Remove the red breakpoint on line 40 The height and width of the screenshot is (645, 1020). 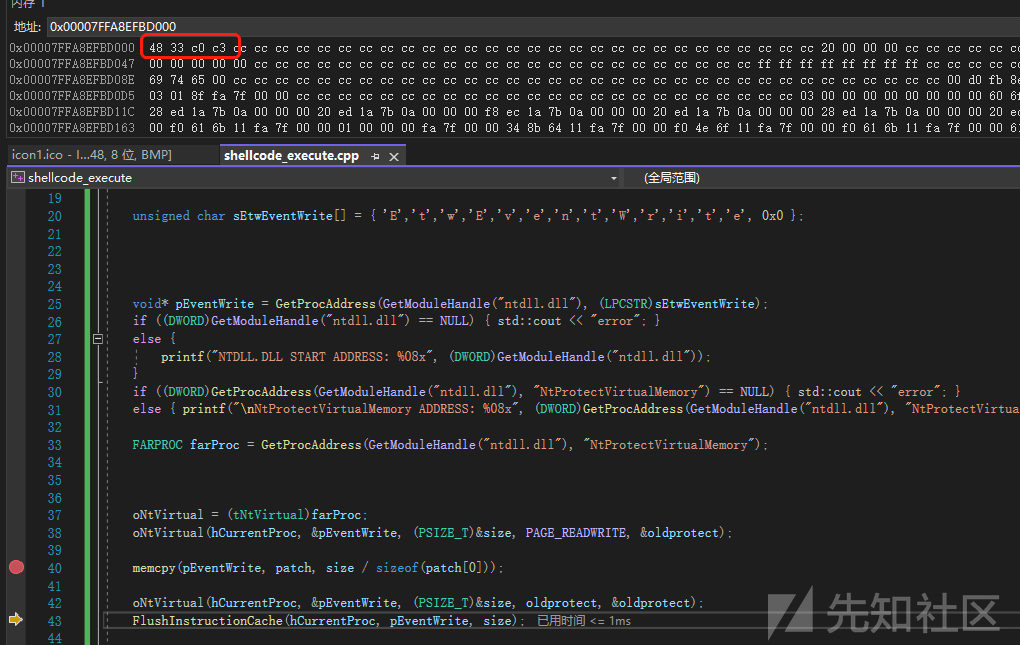(x=16, y=567)
